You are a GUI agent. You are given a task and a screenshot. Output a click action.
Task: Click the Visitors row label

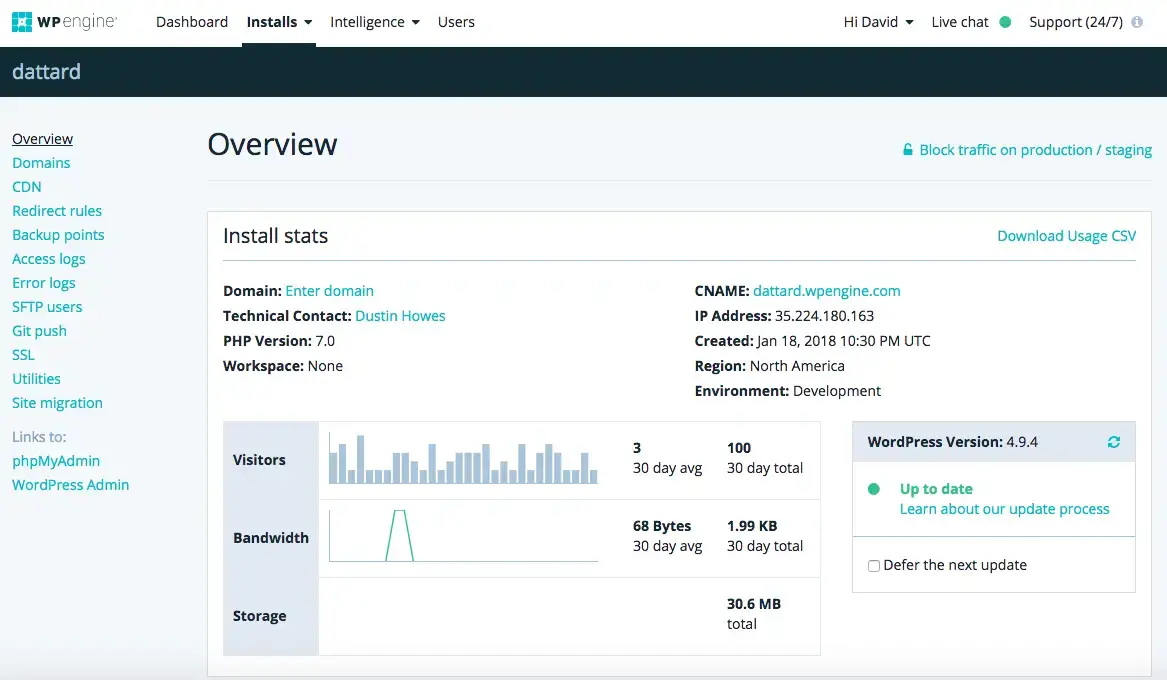pyautogui.click(x=259, y=460)
